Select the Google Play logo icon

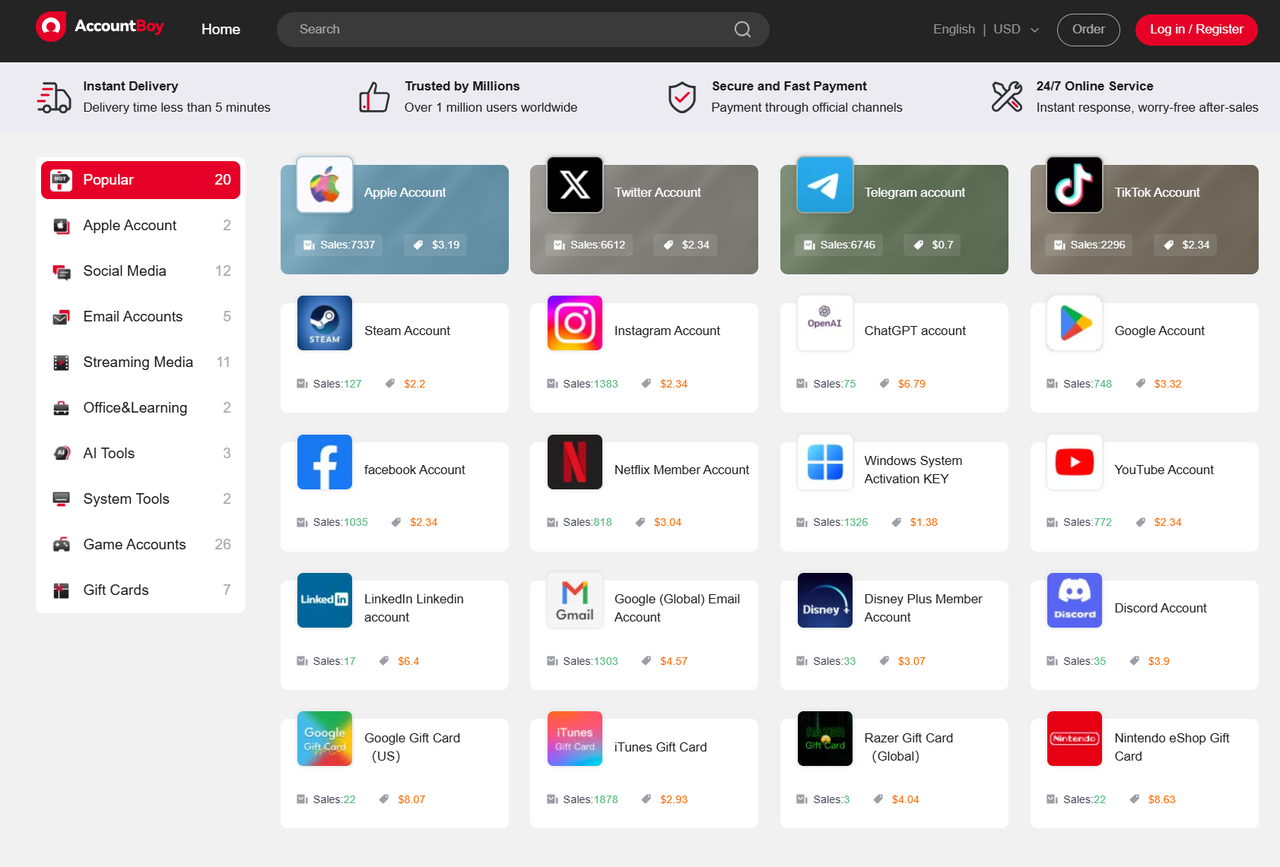point(1075,323)
